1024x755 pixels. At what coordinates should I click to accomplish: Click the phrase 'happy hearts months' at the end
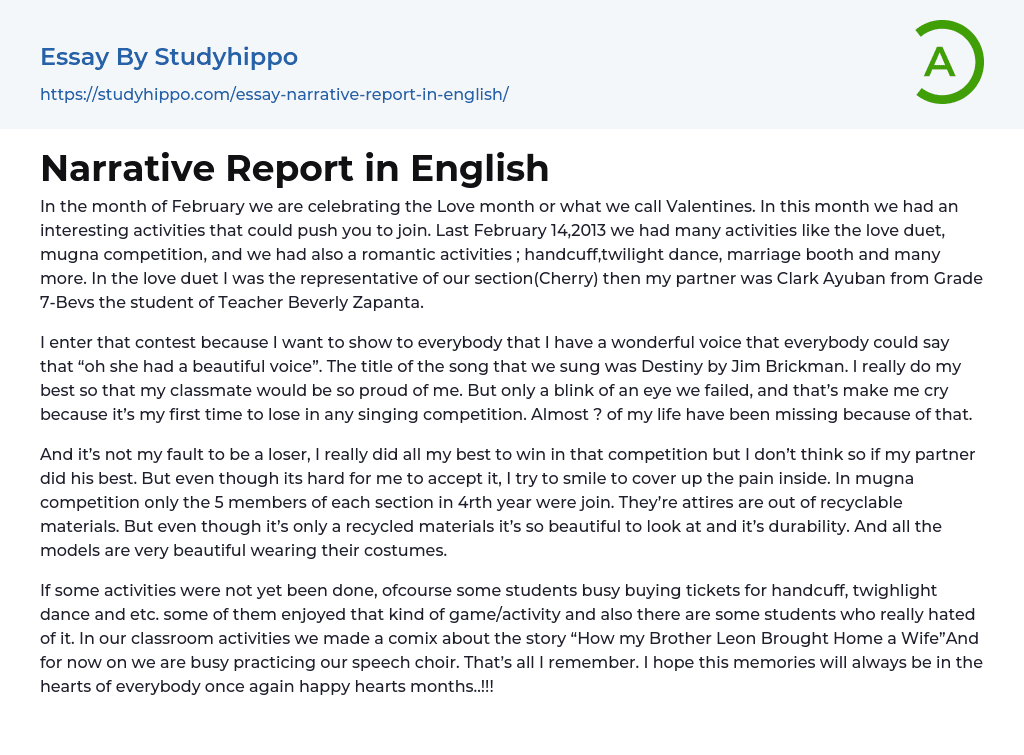pyautogui.click(x=400, y=686)
